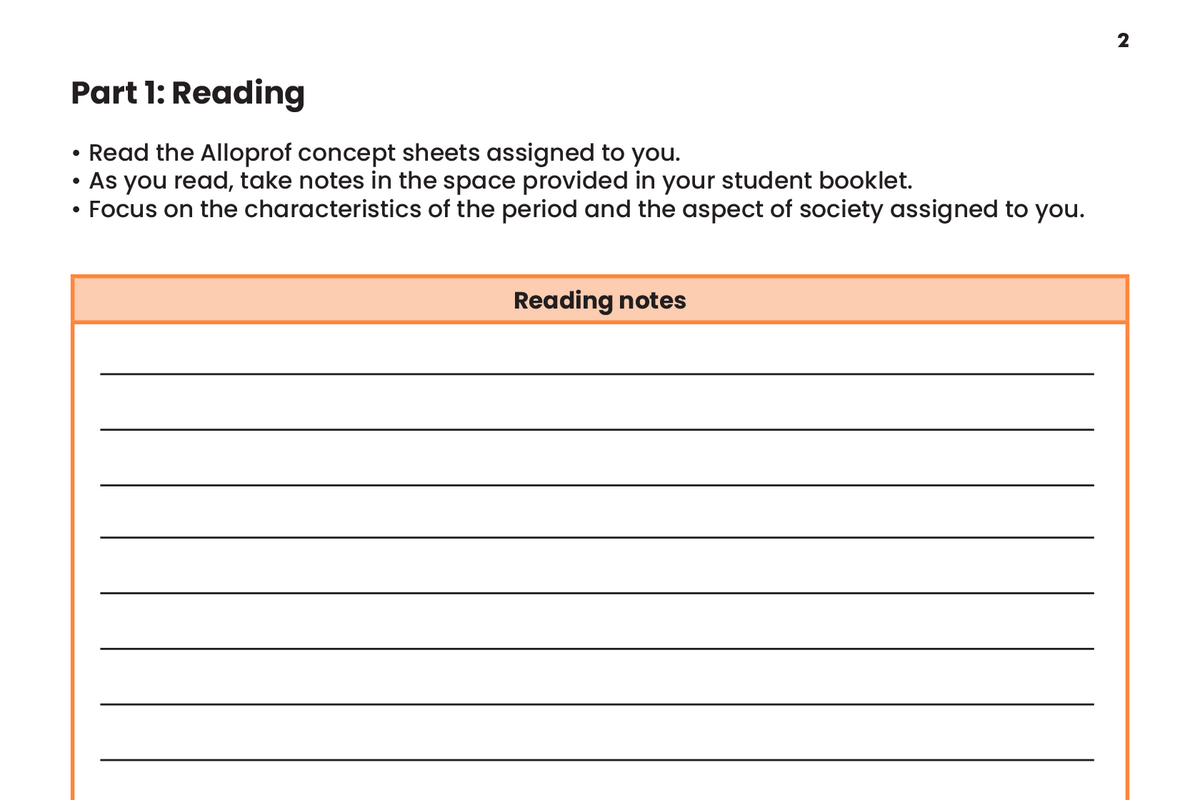Place cursor on third blank notes line
1200x800 pixels.
click(597, 473)
